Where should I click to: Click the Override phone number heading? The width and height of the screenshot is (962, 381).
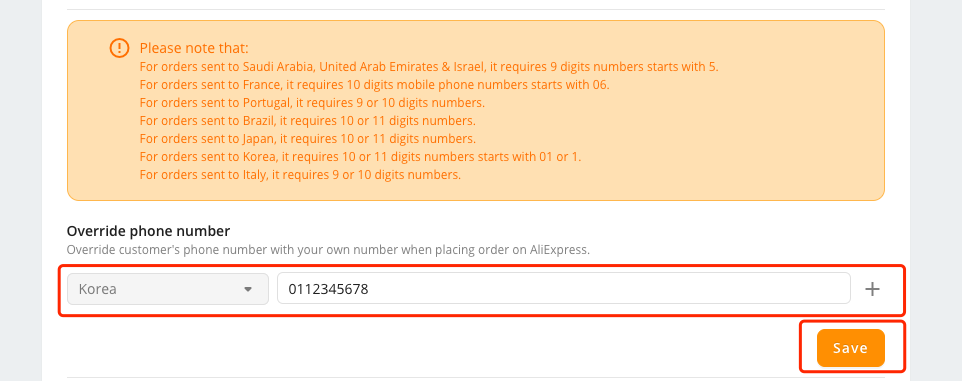click(148, 231)
